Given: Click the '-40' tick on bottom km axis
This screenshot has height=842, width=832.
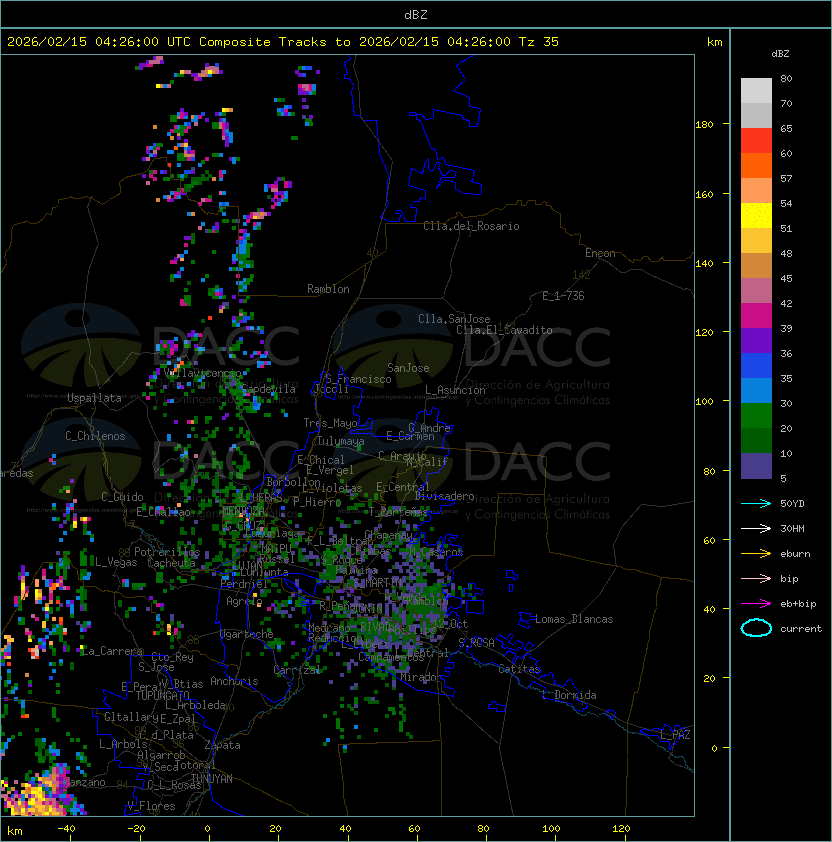Looking at the screenshot, I should tap(66, 829).
